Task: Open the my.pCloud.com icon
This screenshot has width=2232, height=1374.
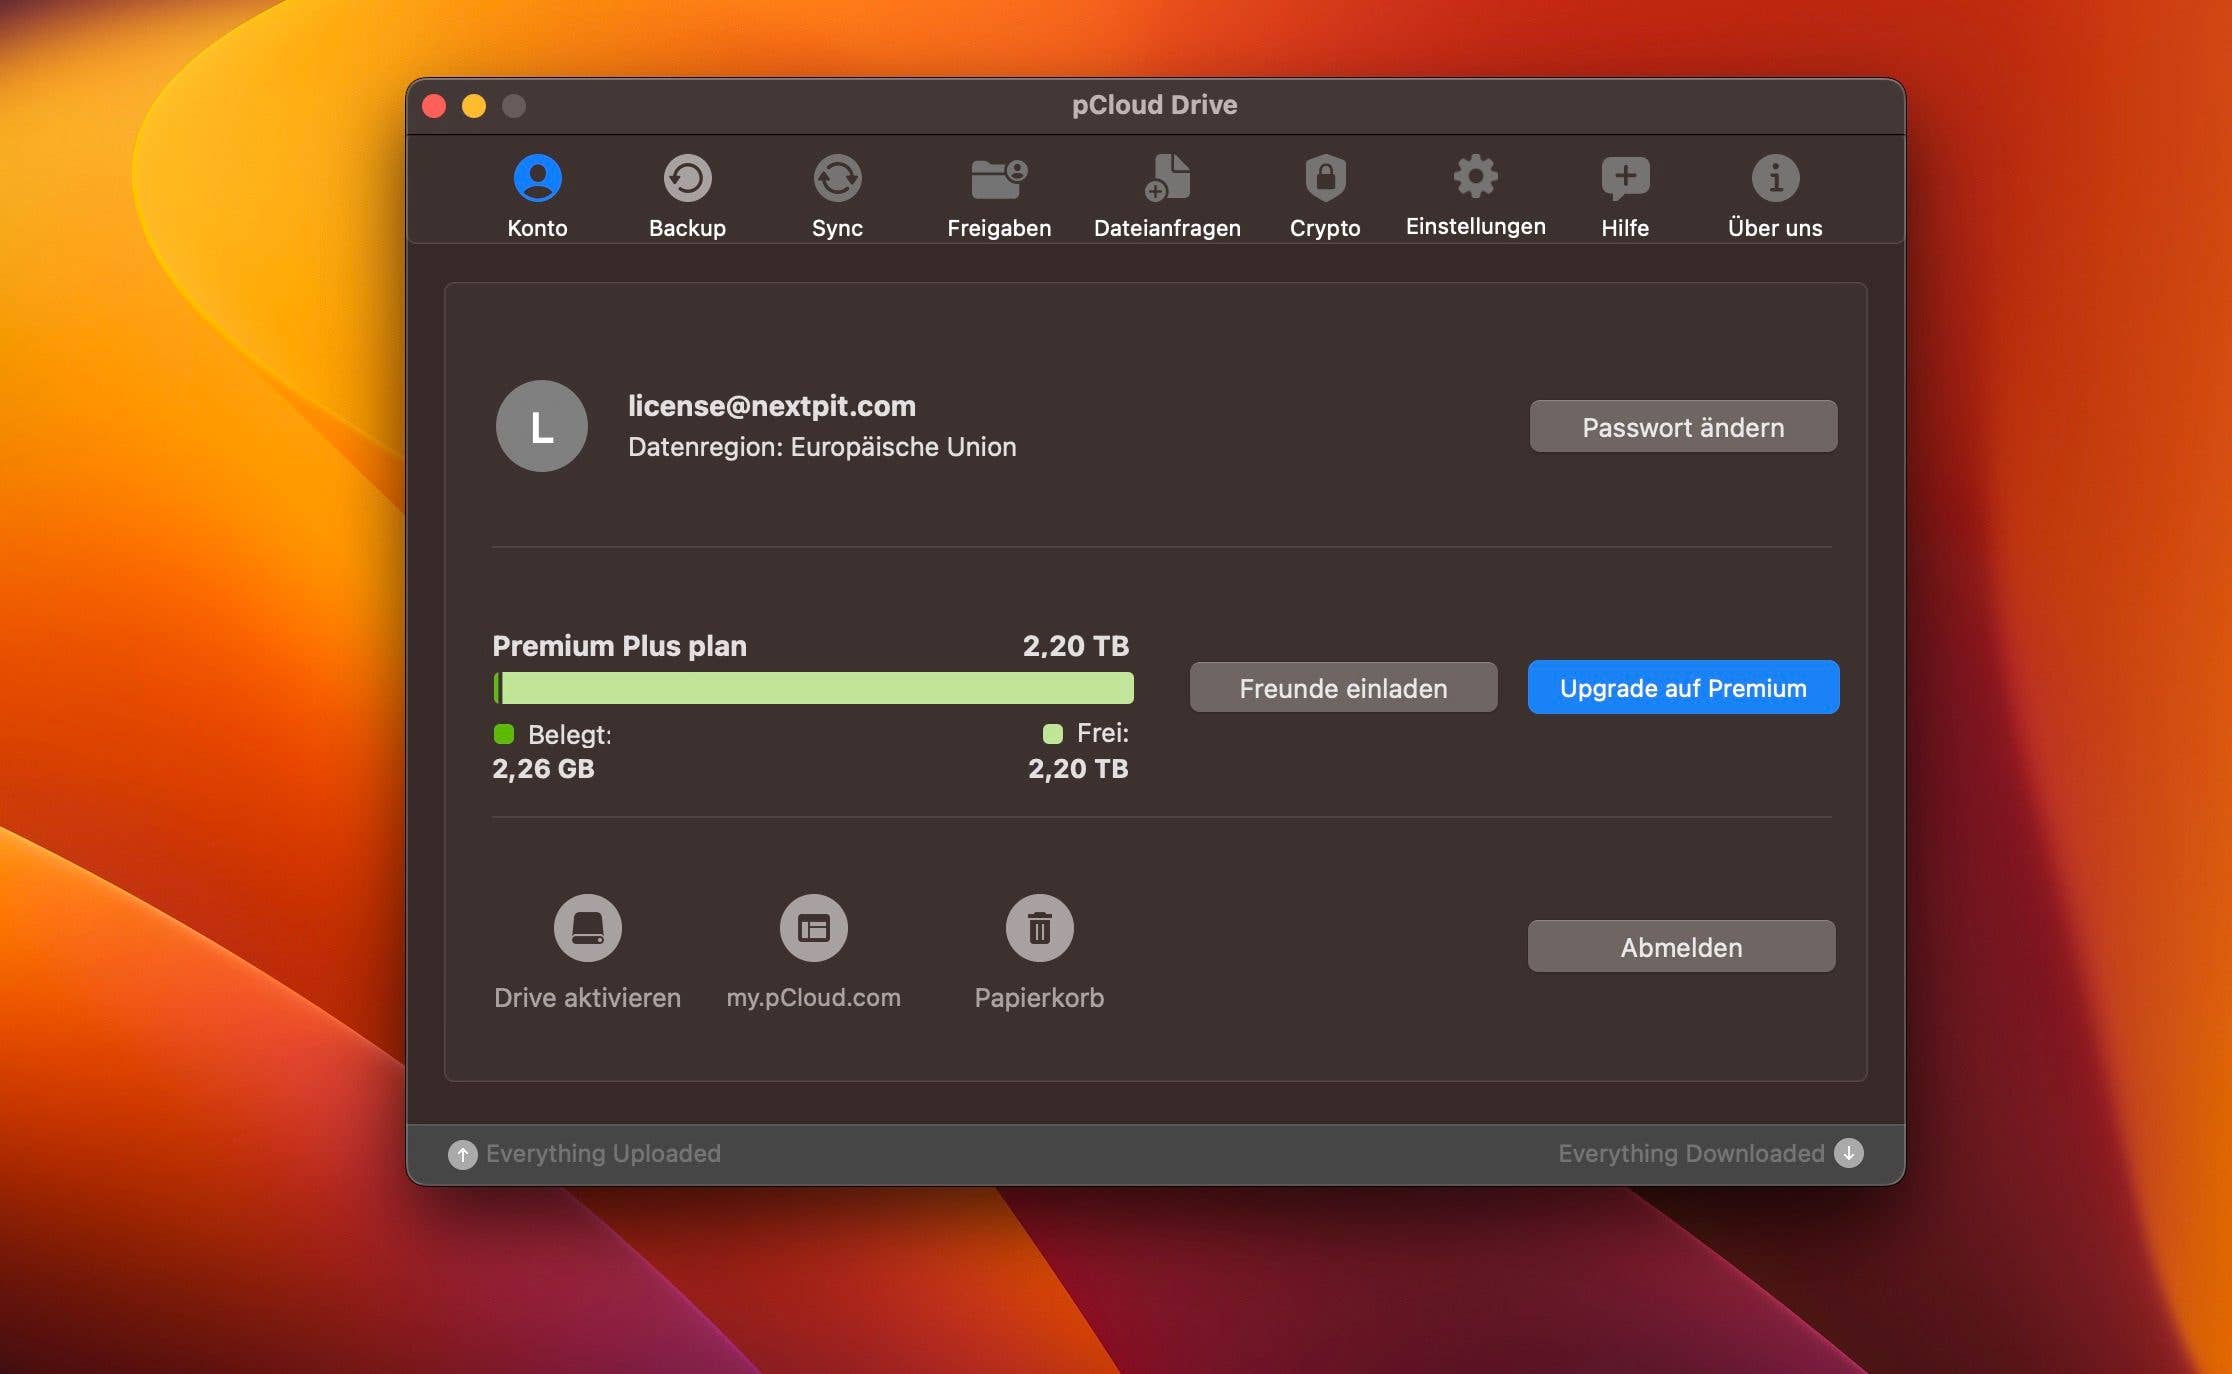Action: point(814,927)
